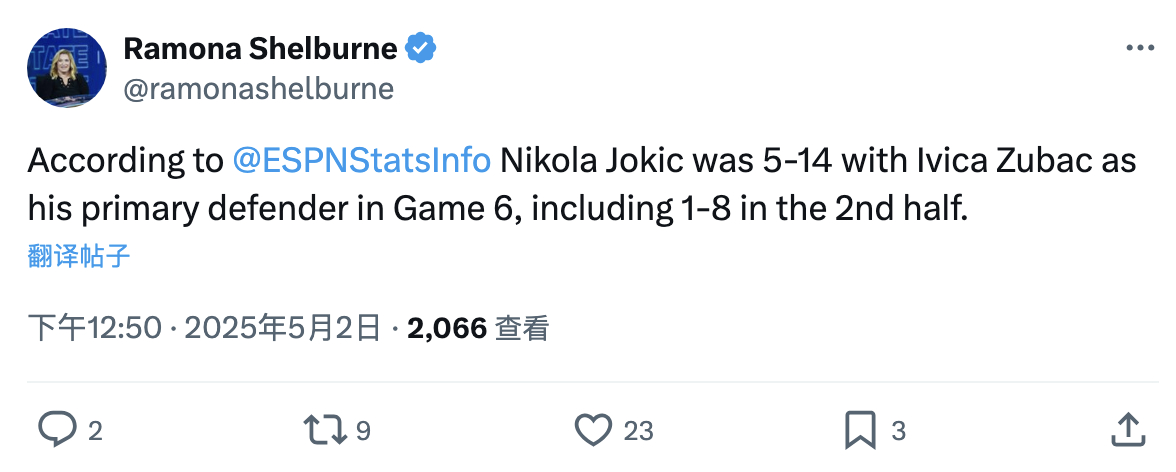Click the retweet arrows icon
Screen dimensions: 1176x472
pos(325,430)
